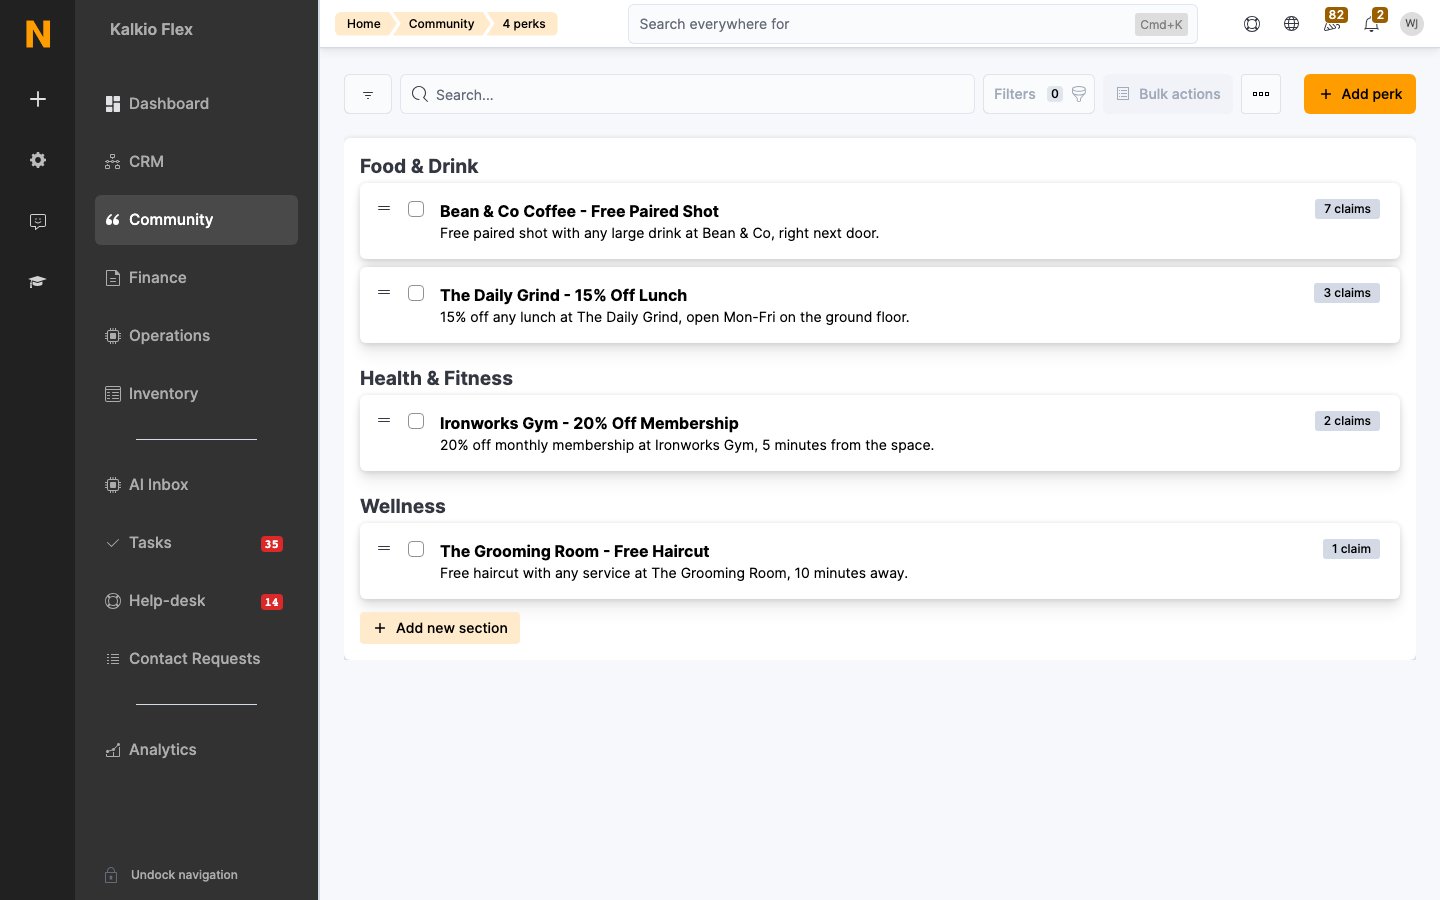Click the plus icon in left rail

click(38, 99)
